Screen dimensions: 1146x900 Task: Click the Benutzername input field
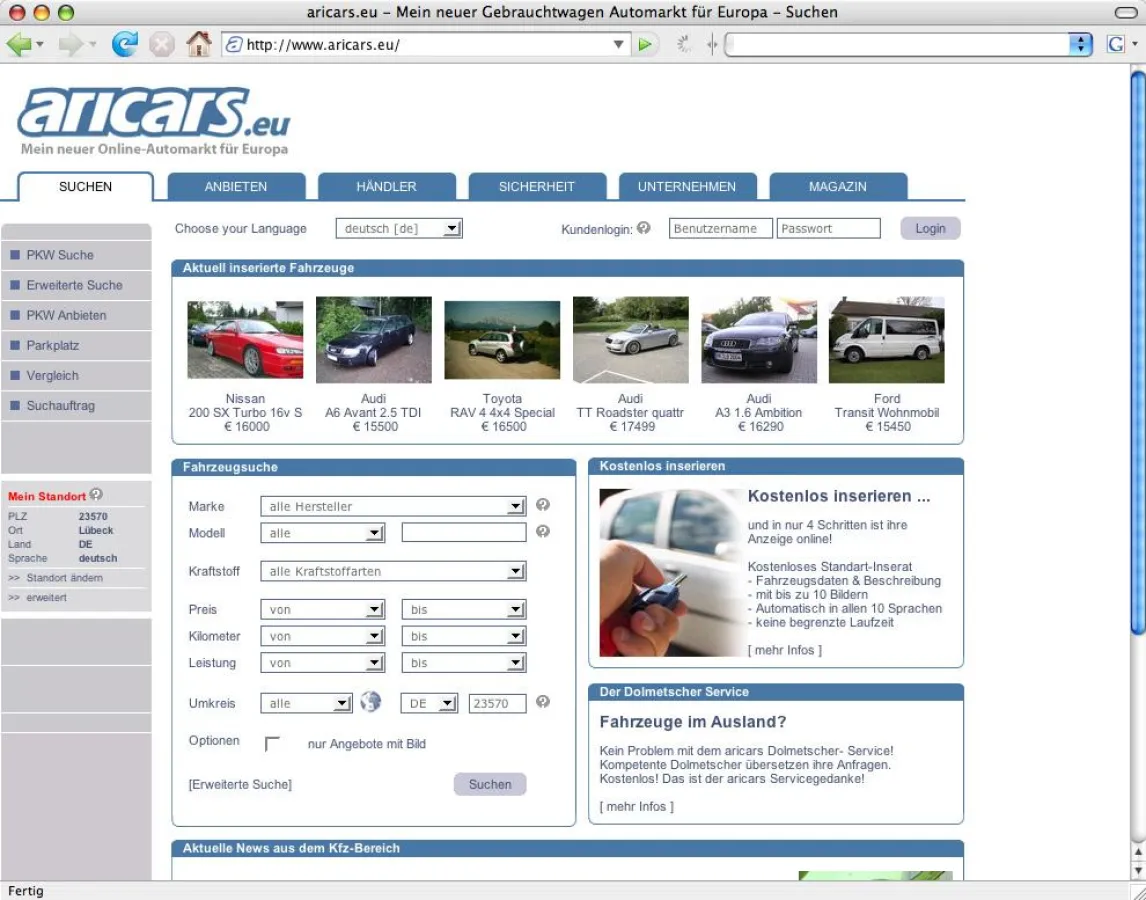click(x=720, y=228)
